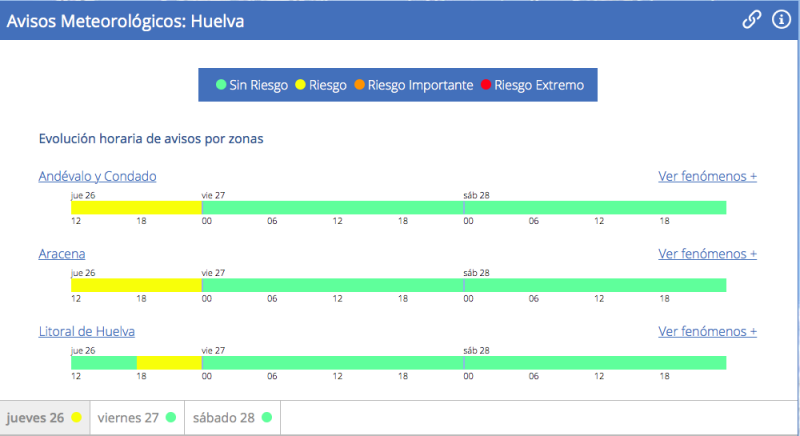
Task: Click the Riesgo Extremo legend label
Action: 539,85
